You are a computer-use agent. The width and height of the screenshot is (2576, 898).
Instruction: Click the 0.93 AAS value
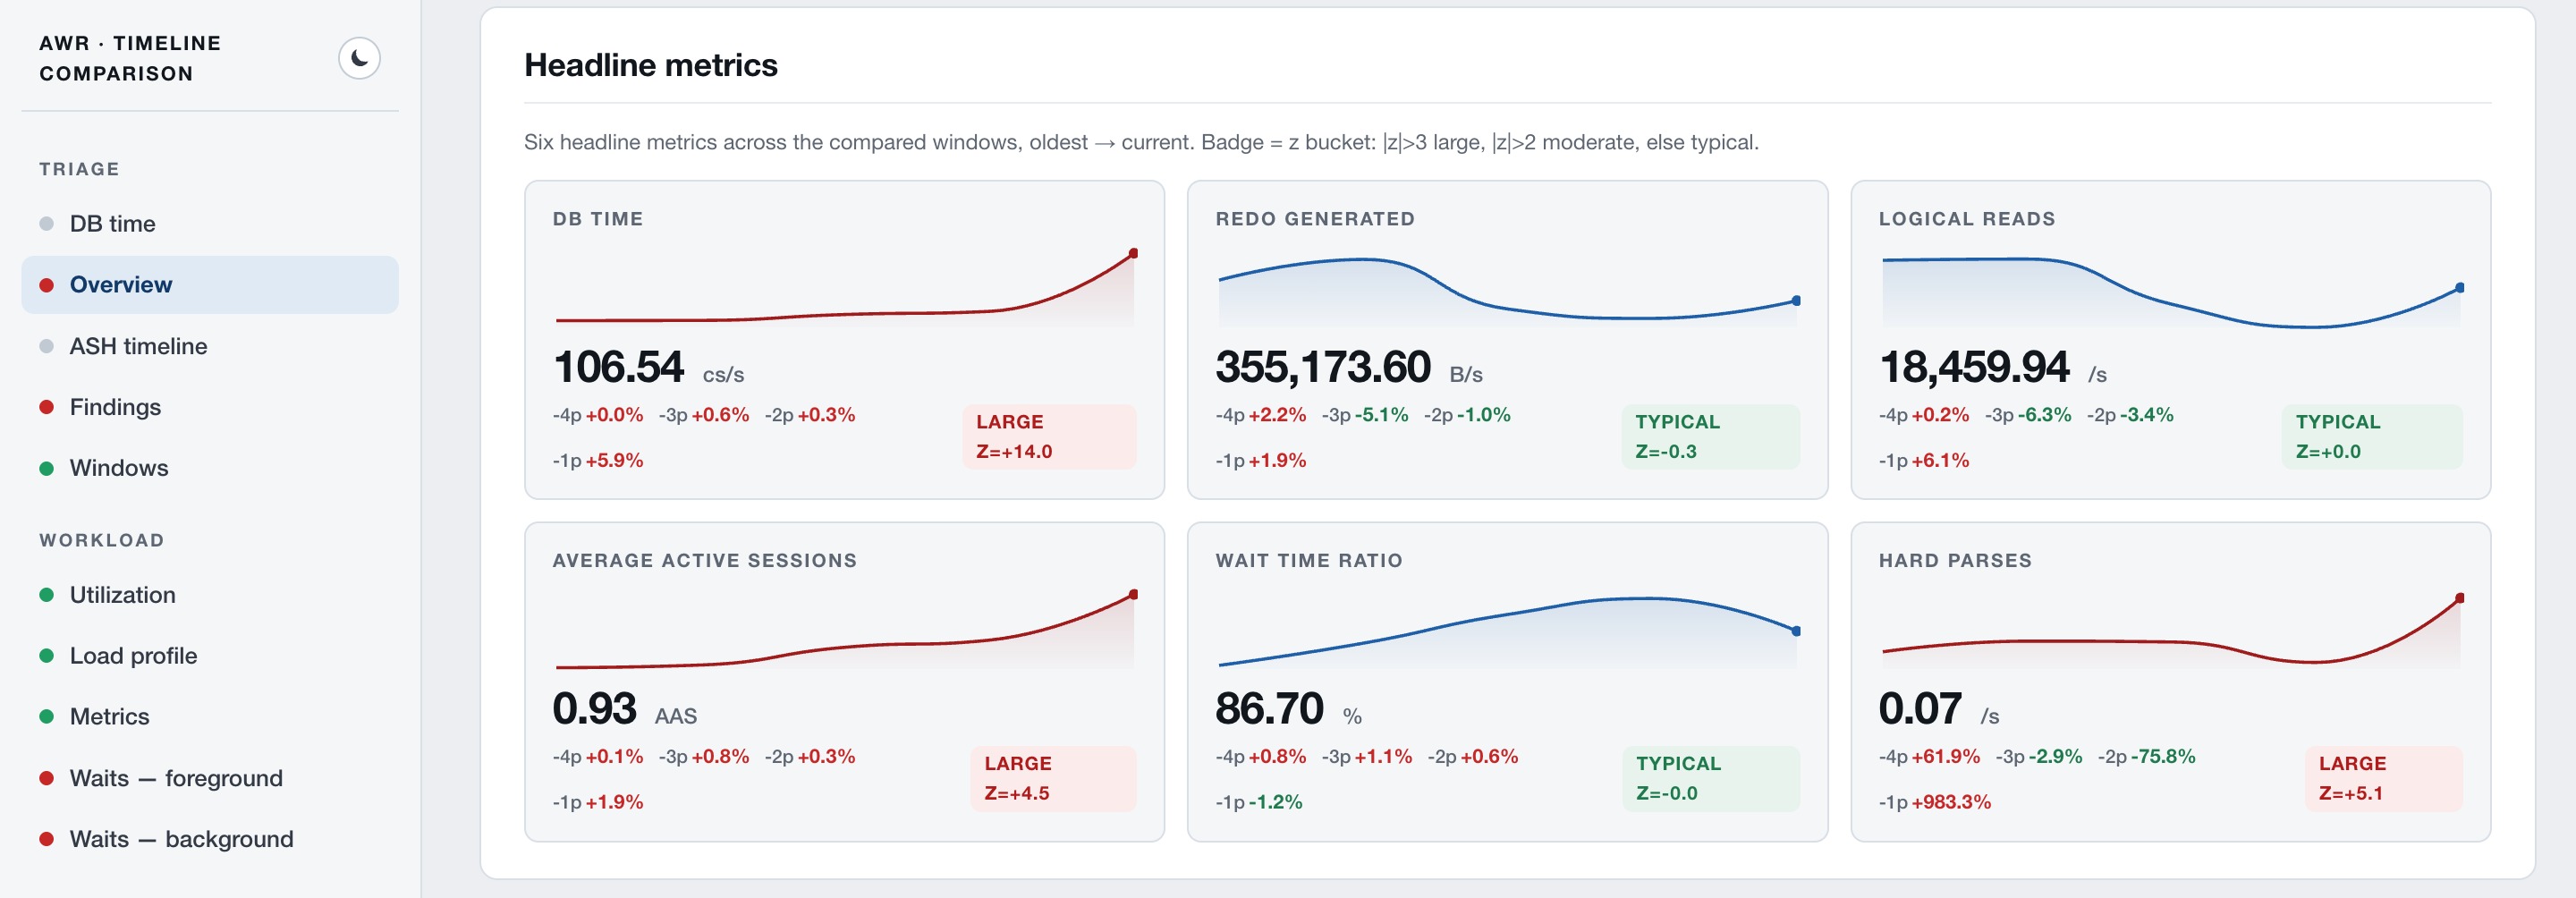pos(594,709)
